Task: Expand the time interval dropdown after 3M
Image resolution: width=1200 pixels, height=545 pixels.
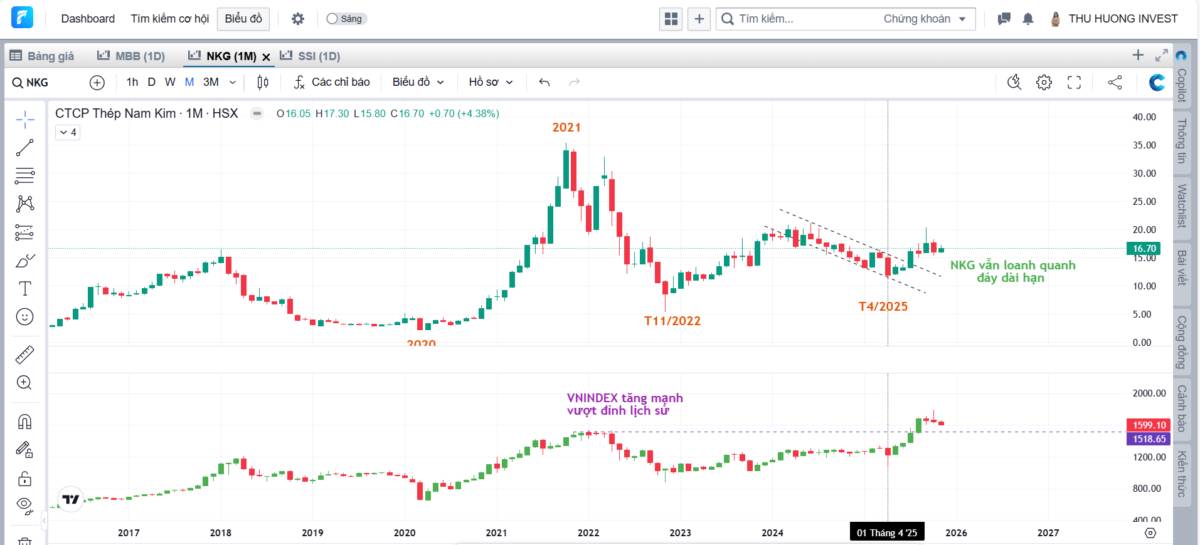Action: [x=233, y=83]
